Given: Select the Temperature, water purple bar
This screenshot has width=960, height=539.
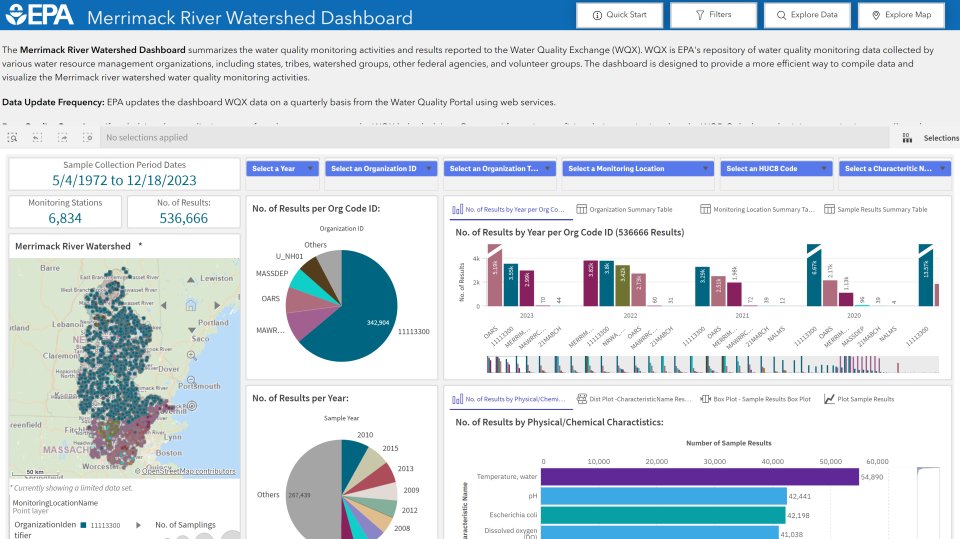Looking at the screenshot, I should (700, 477).
